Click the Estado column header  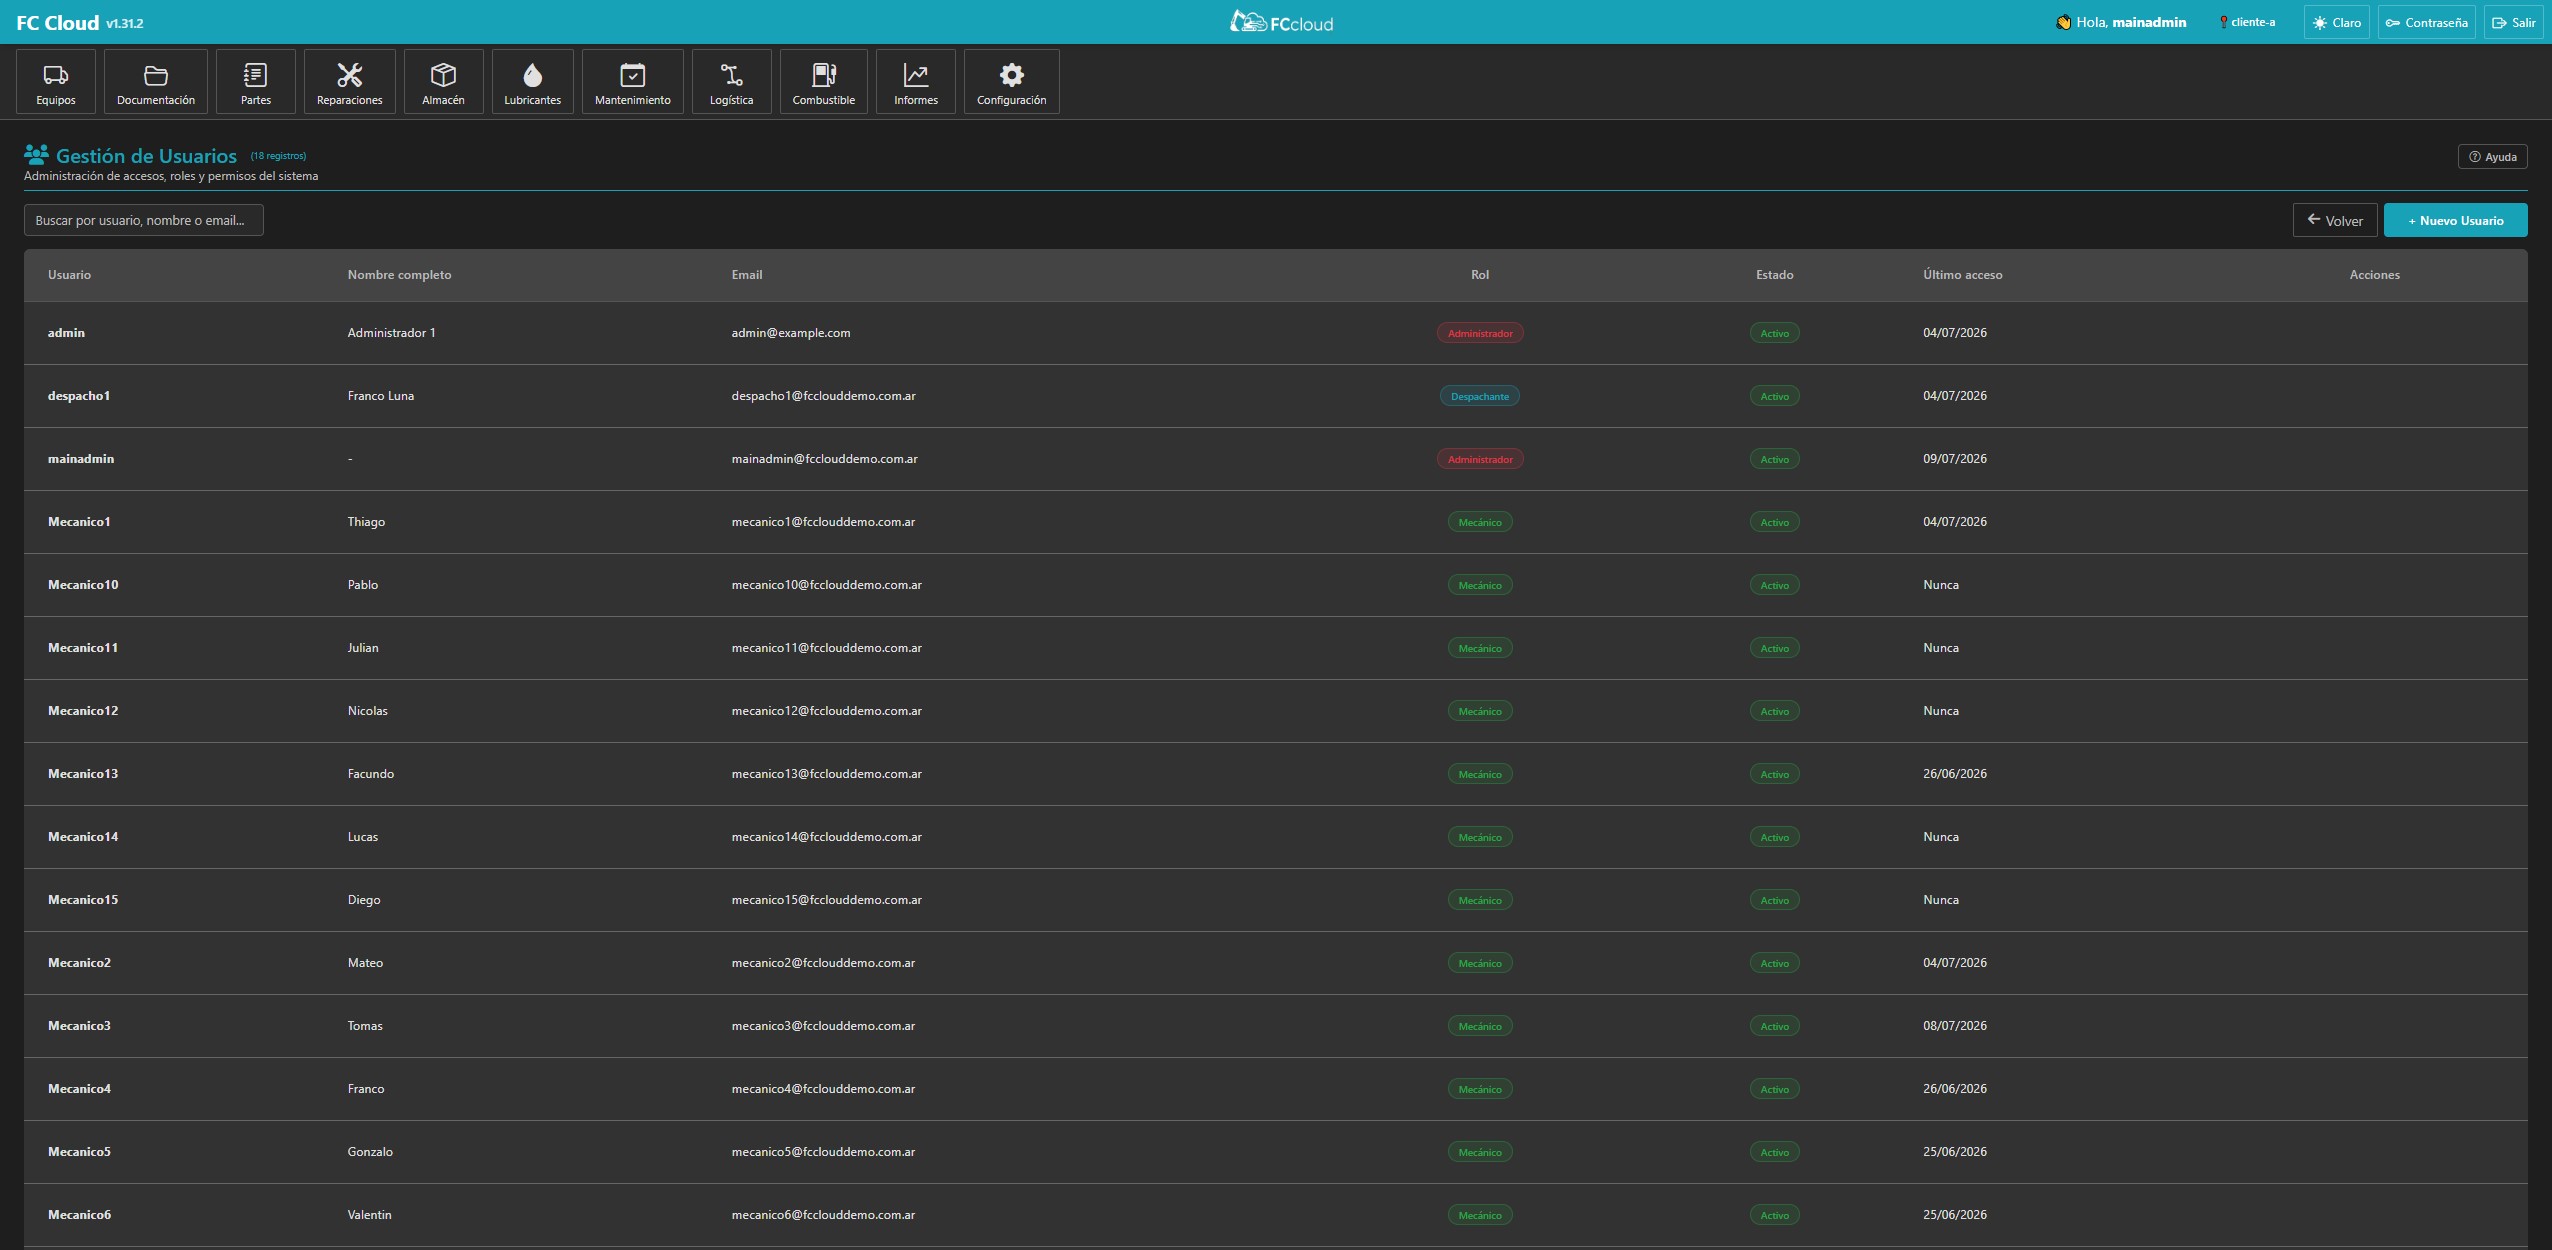pyautogui.click(x=1775, y=275)
